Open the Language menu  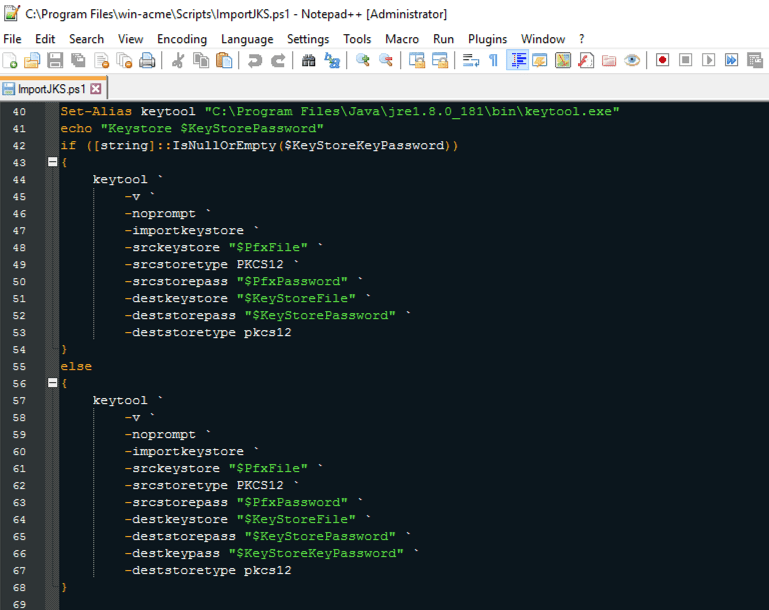coord(247,39)
